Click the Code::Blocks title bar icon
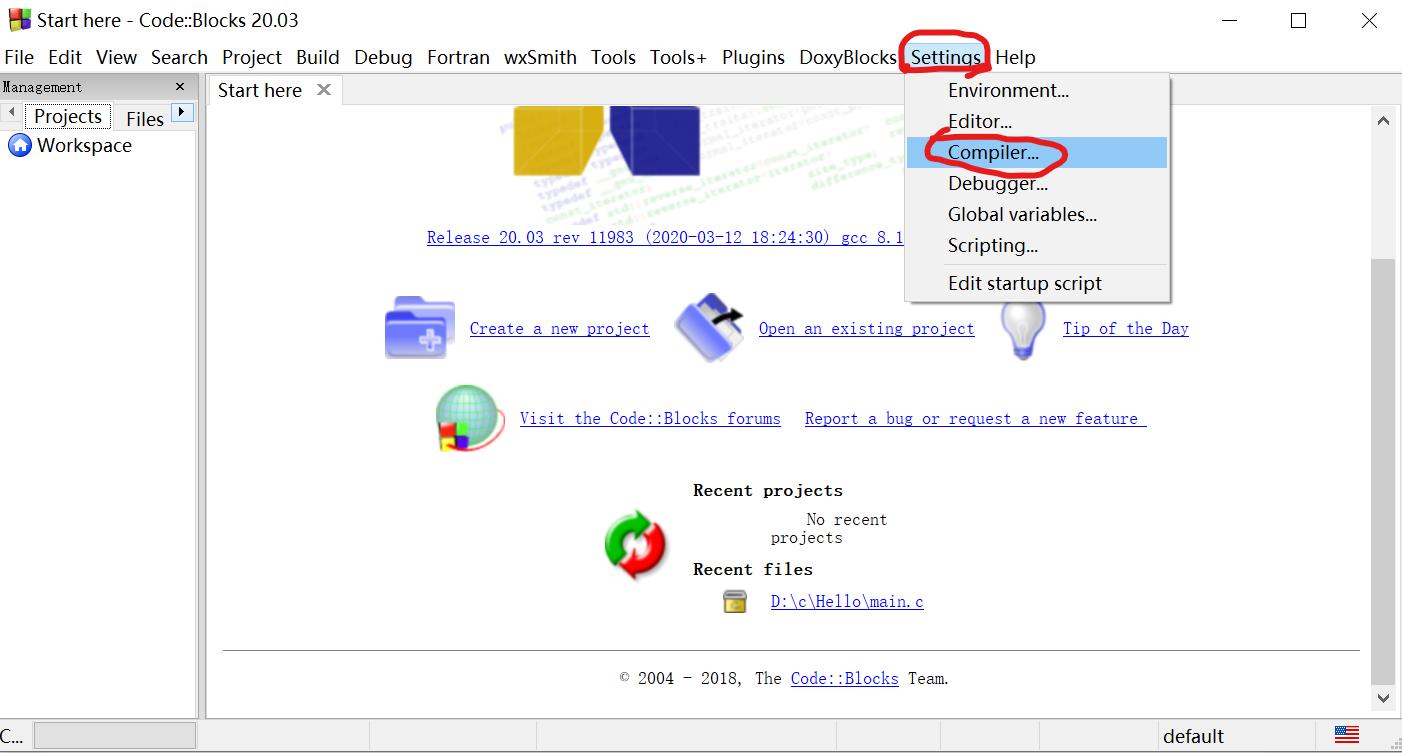 click(x=19, y=19)
